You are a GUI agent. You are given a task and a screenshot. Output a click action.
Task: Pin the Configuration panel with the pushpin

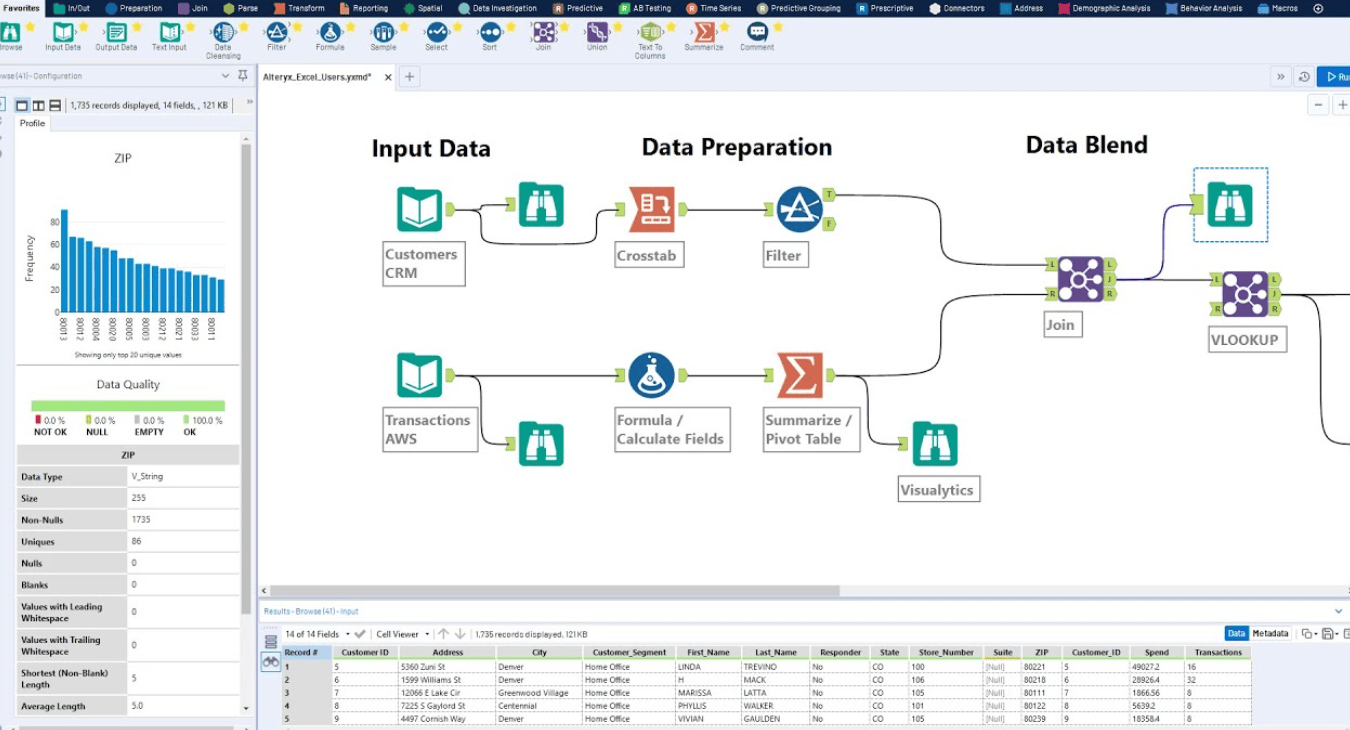(x=242, y=76)
